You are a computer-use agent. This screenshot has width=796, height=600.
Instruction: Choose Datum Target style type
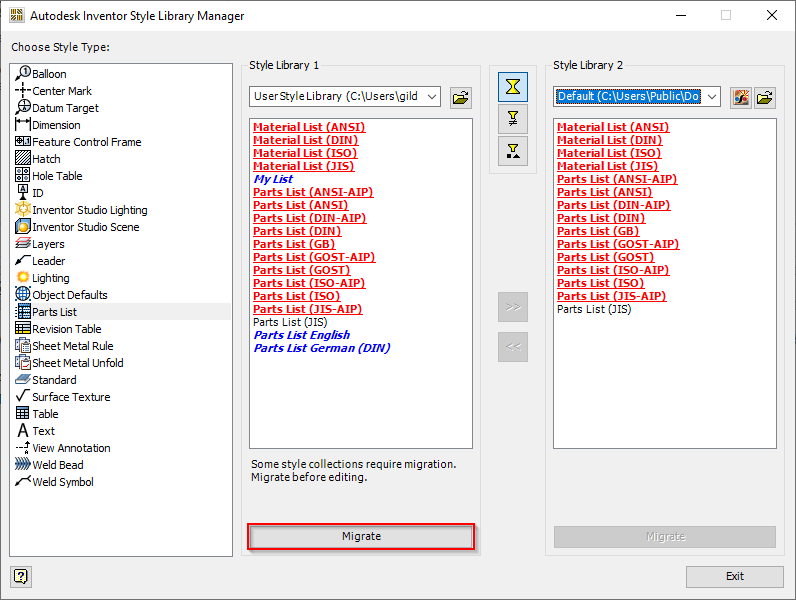click(x=57, y=108)
